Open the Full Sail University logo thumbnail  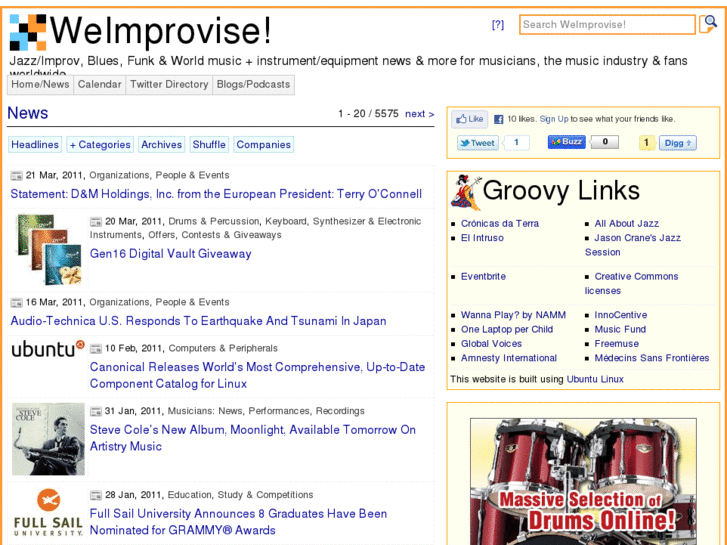(x=48, y=513)
